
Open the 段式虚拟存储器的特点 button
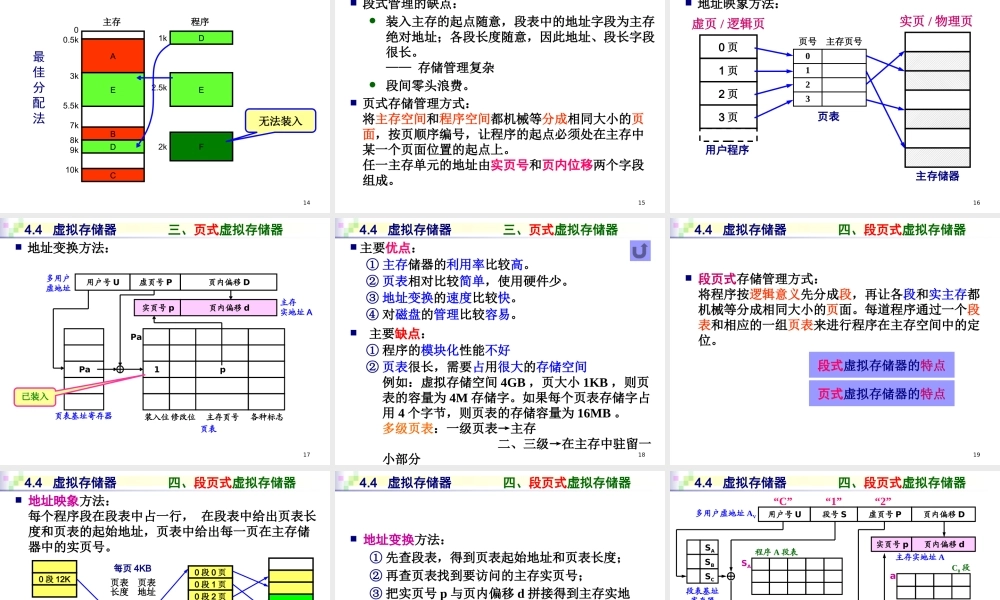(x=881, y=365)
